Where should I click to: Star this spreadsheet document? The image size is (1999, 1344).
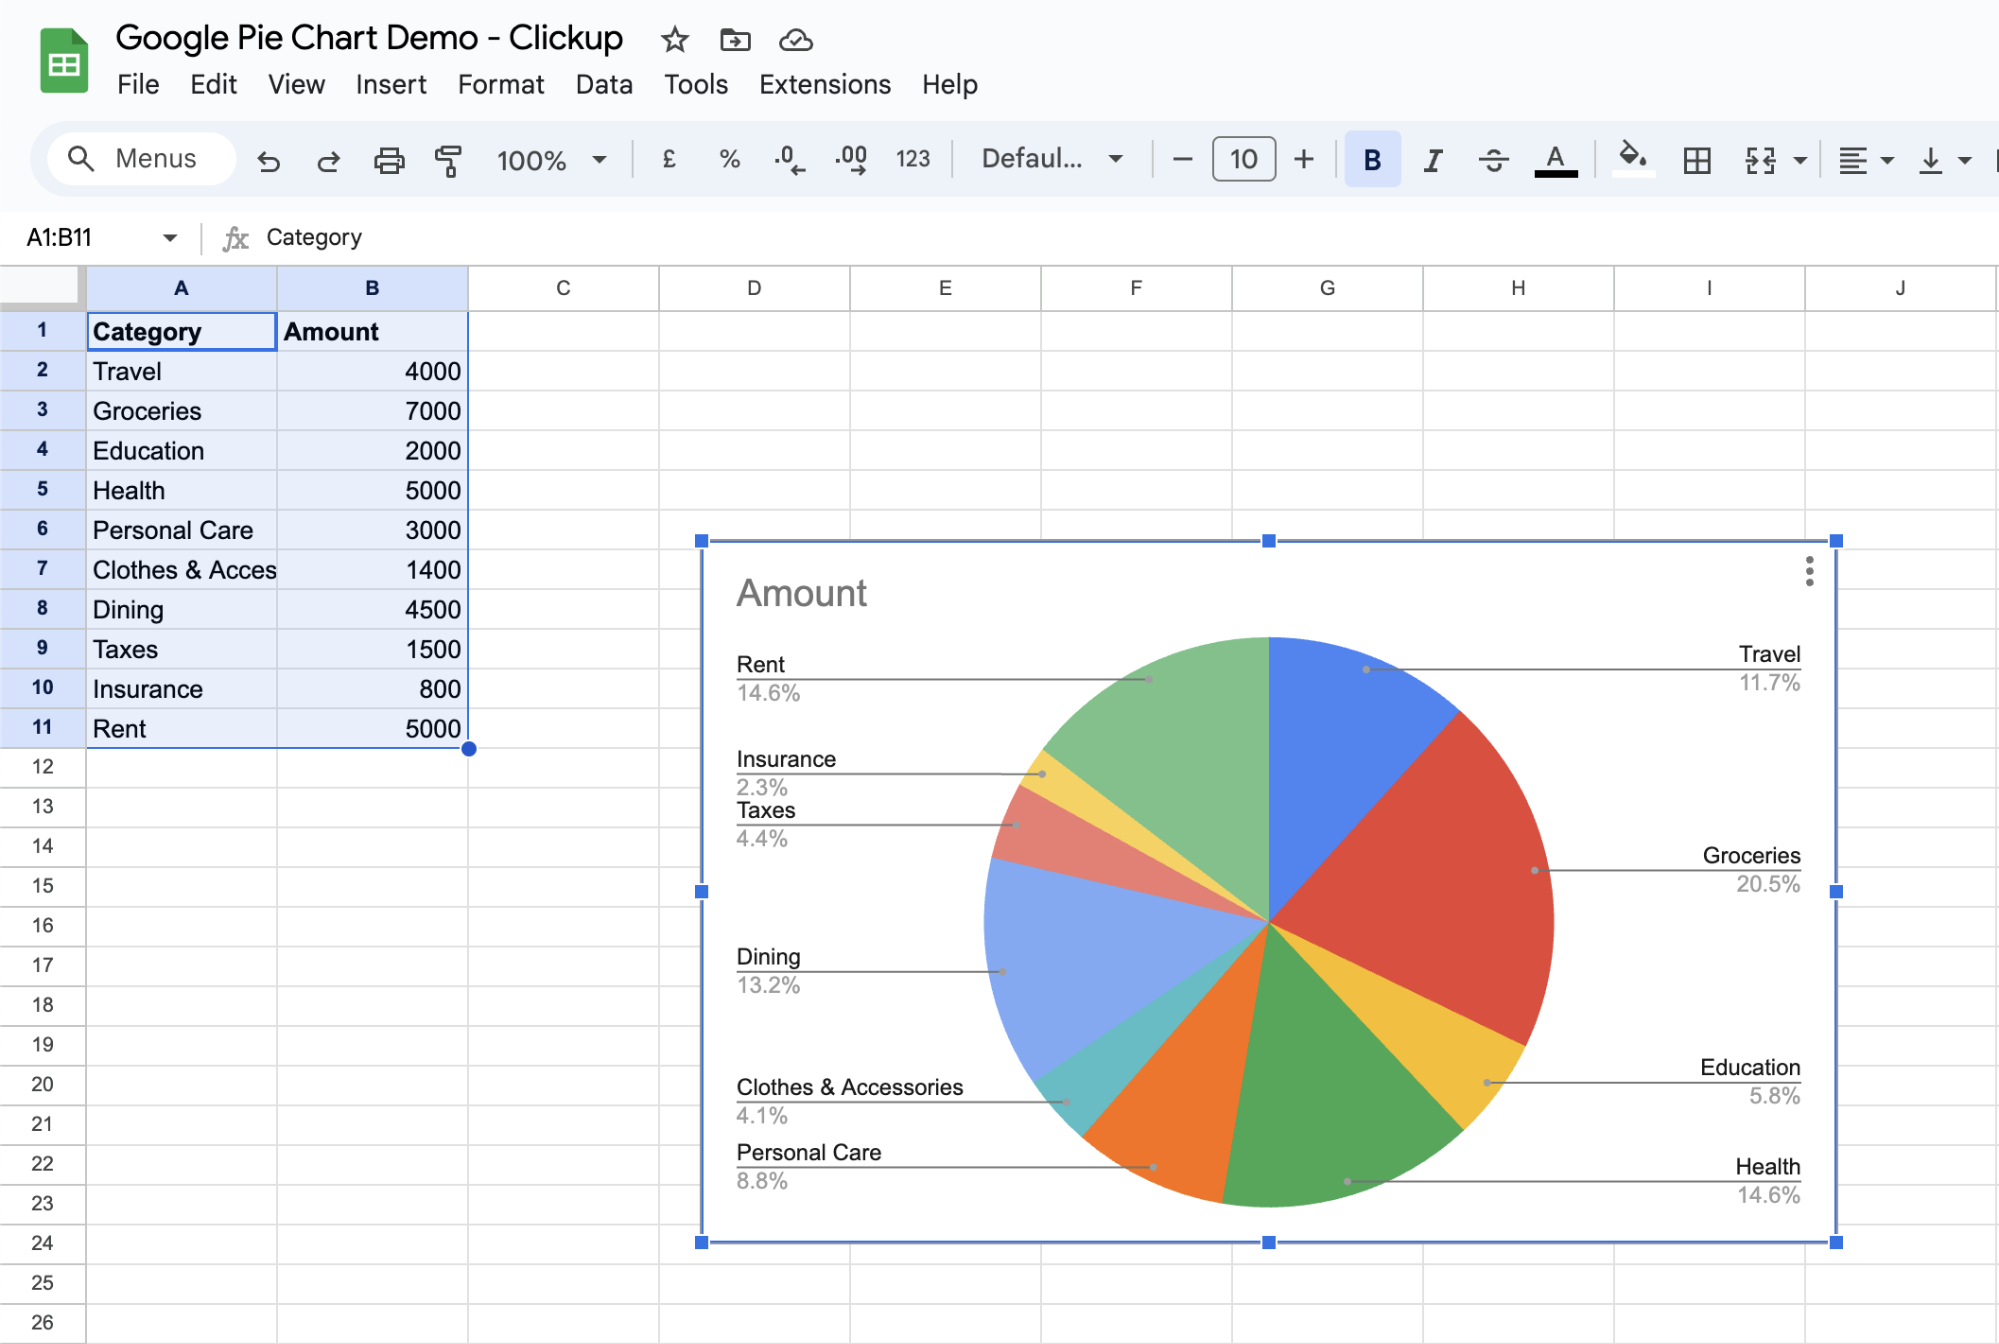pyautogui.click(x=675, y=40)
